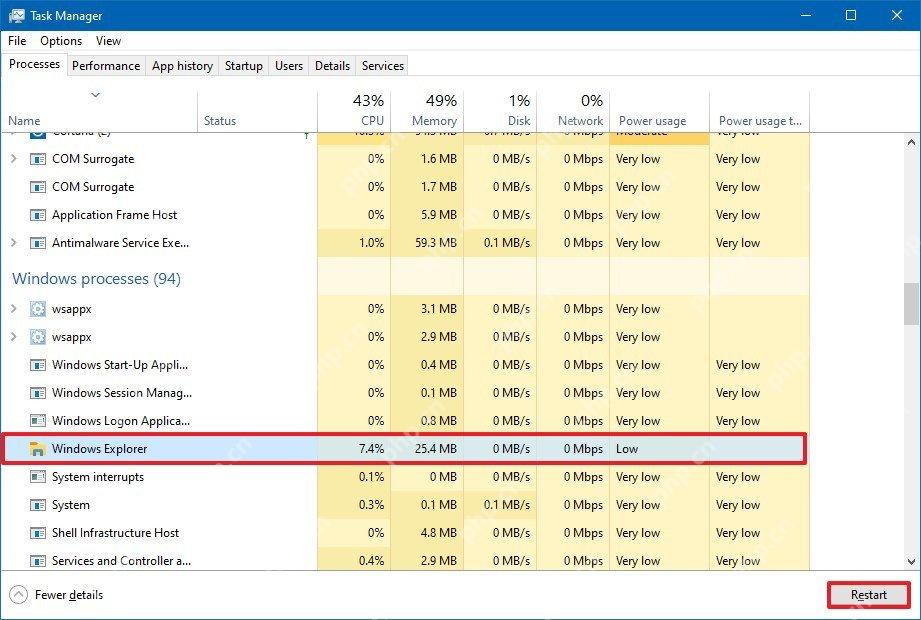921x620 pixels.
Task: Click the Fewer details link
Action: (x=69, y=595)
